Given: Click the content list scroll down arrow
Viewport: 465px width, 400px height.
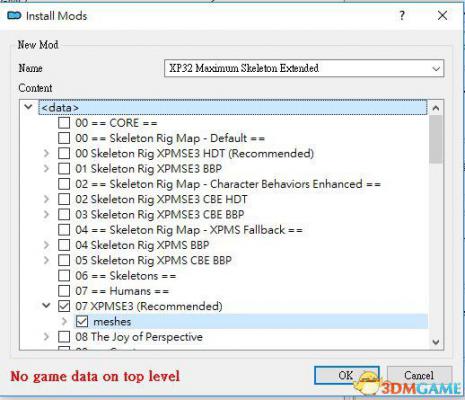Looking at the screenshot, I should click(x=436, y=342).
